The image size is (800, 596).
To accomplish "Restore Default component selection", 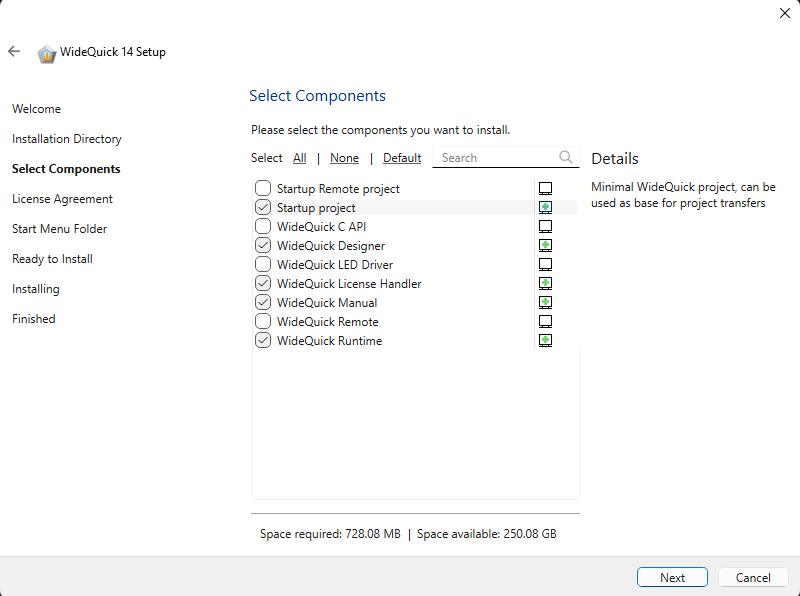I will tap(402, 158).
